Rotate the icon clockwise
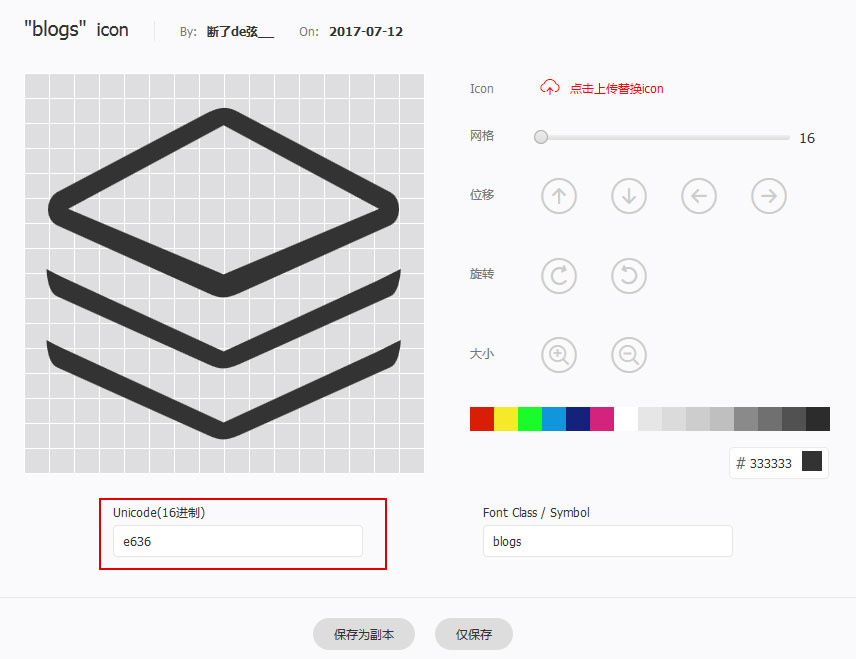Image resolution: width=856 pixels, height=659 pixels. pos(558,276)
